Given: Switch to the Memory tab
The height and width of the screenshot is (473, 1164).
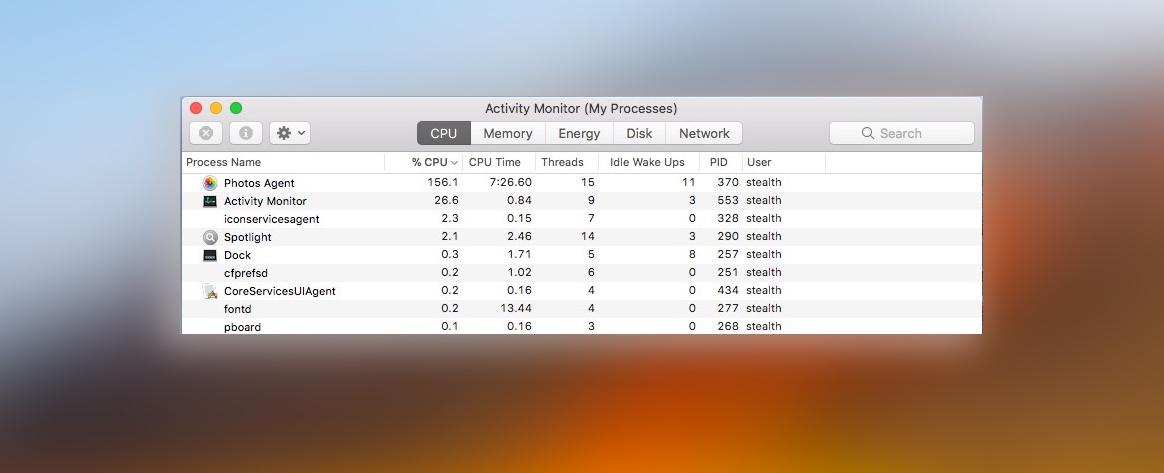Looking at the screenshot, I should [x=507, y=133].
